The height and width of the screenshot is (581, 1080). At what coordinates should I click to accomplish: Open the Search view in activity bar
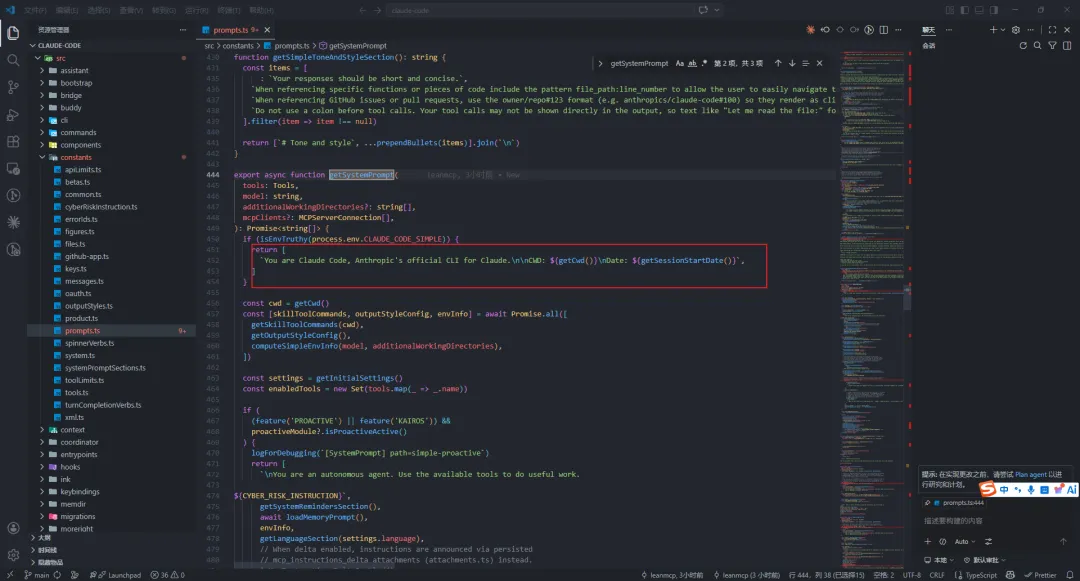[x=13, y=61]
